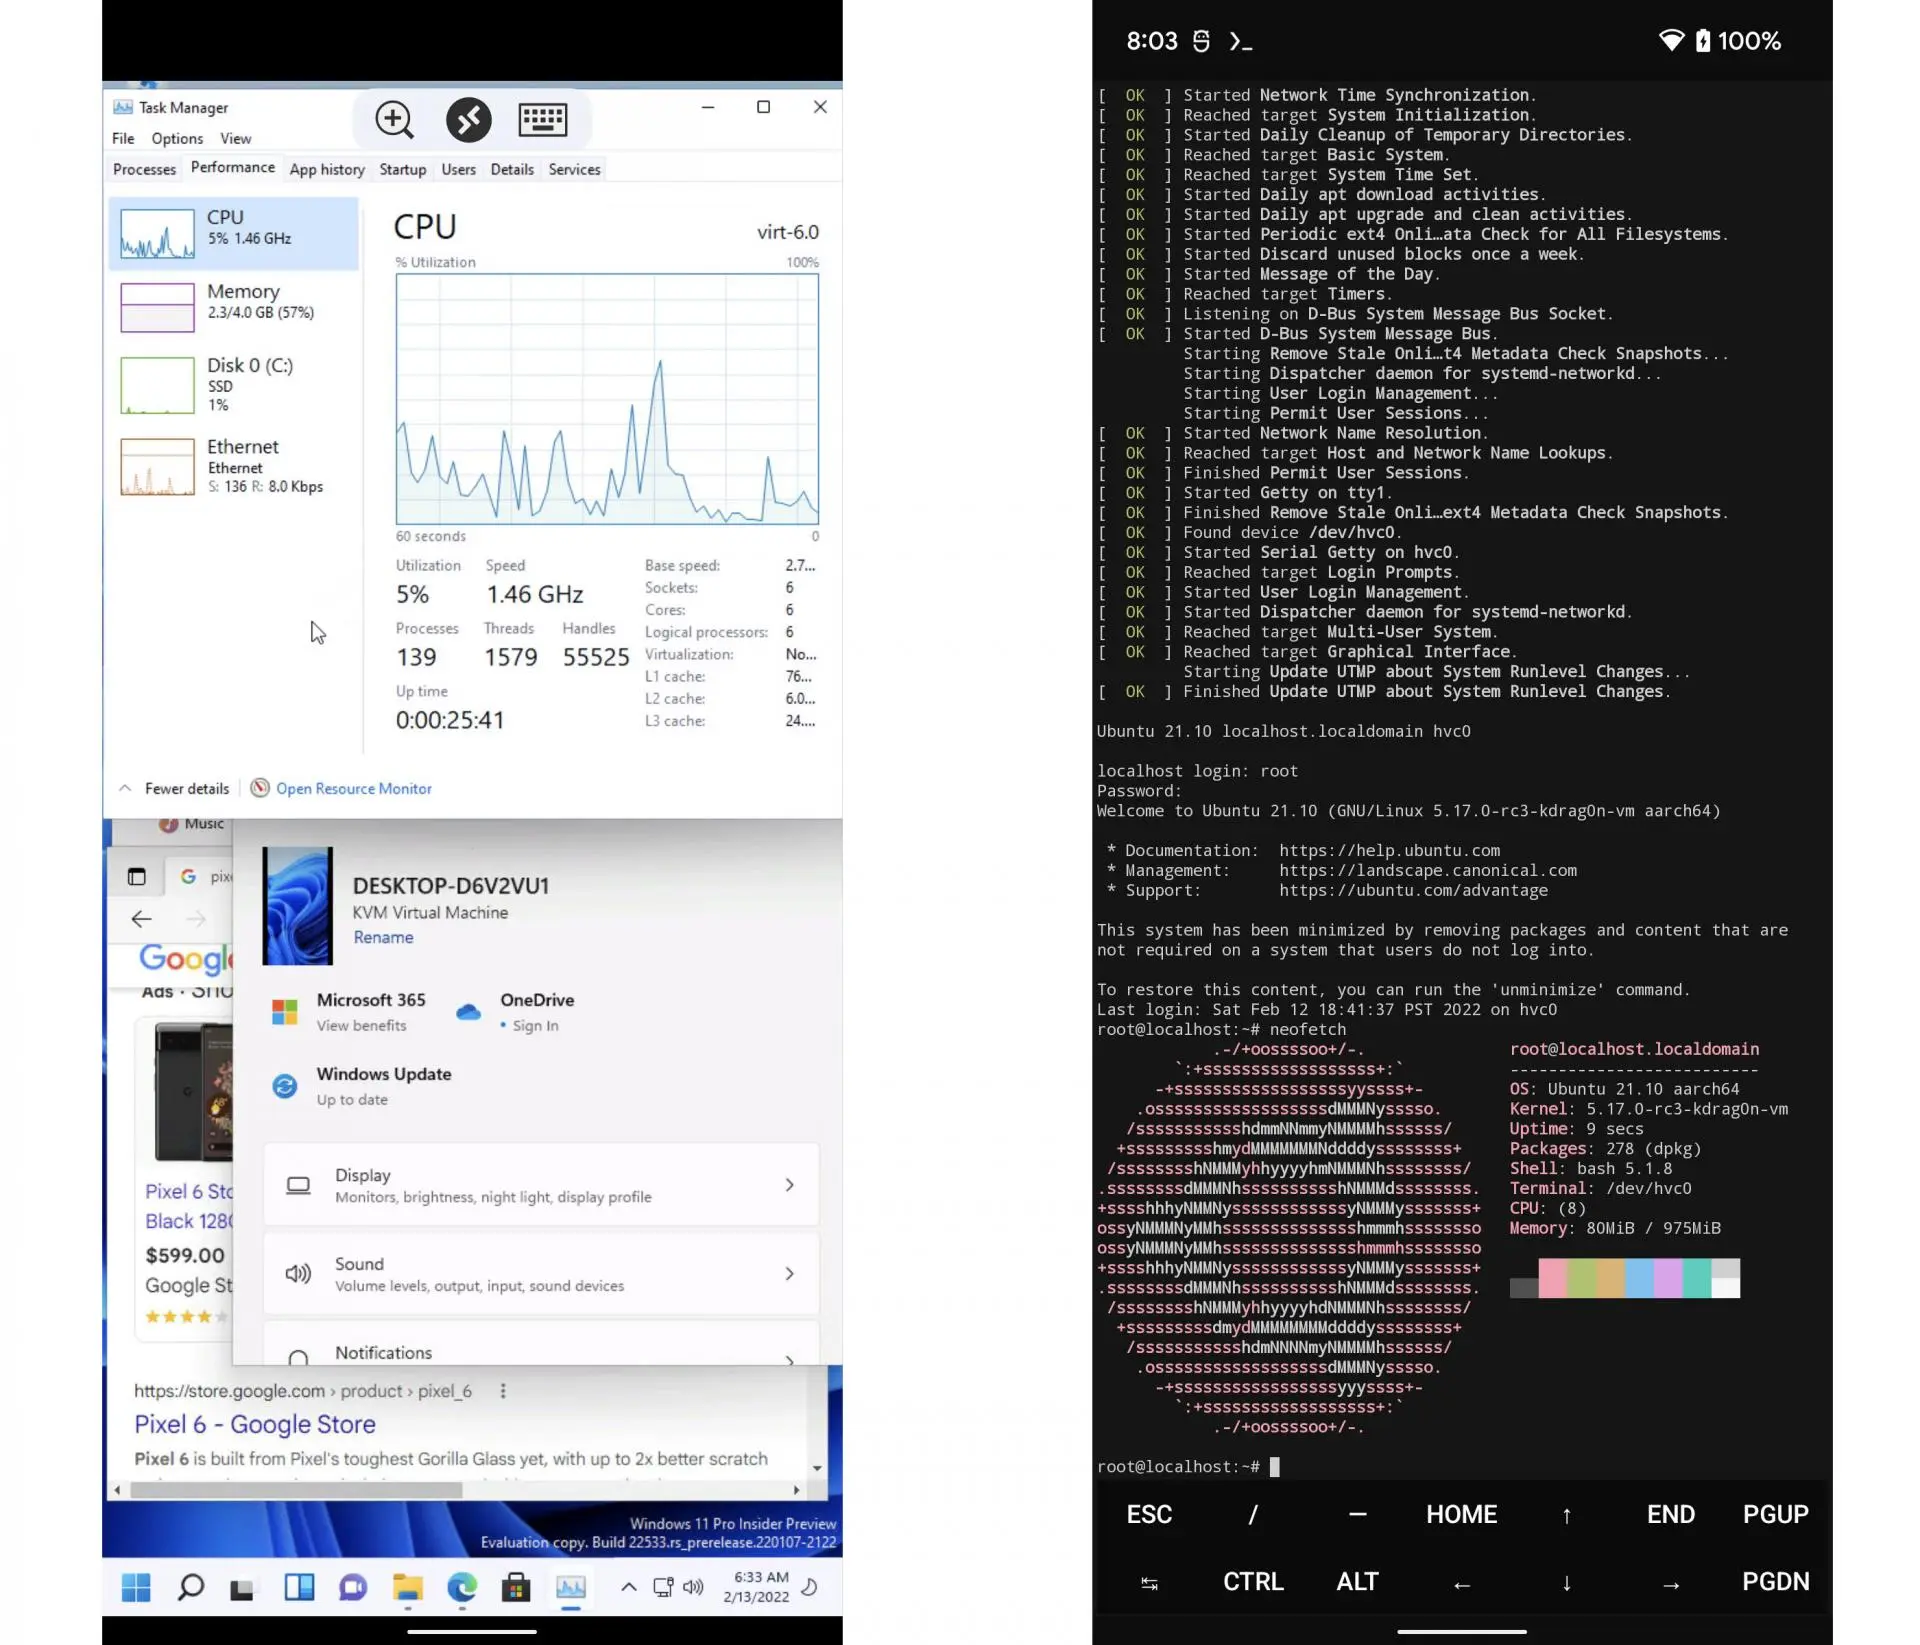
Task: Toggle the CTRL modifier key
Action: tap(1253, 1581)
